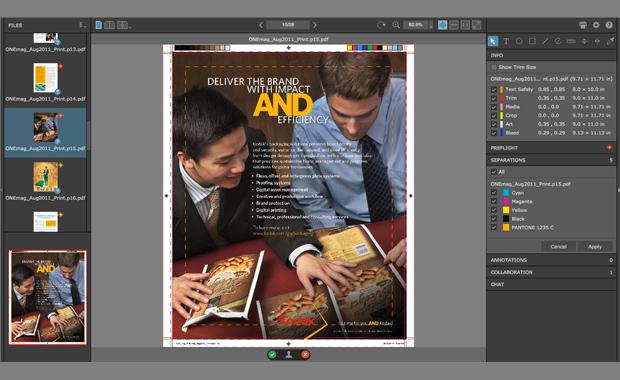Go to the next page arrow
The width and height of the screenshot is (620, 380).
click(x=315, y=25)
